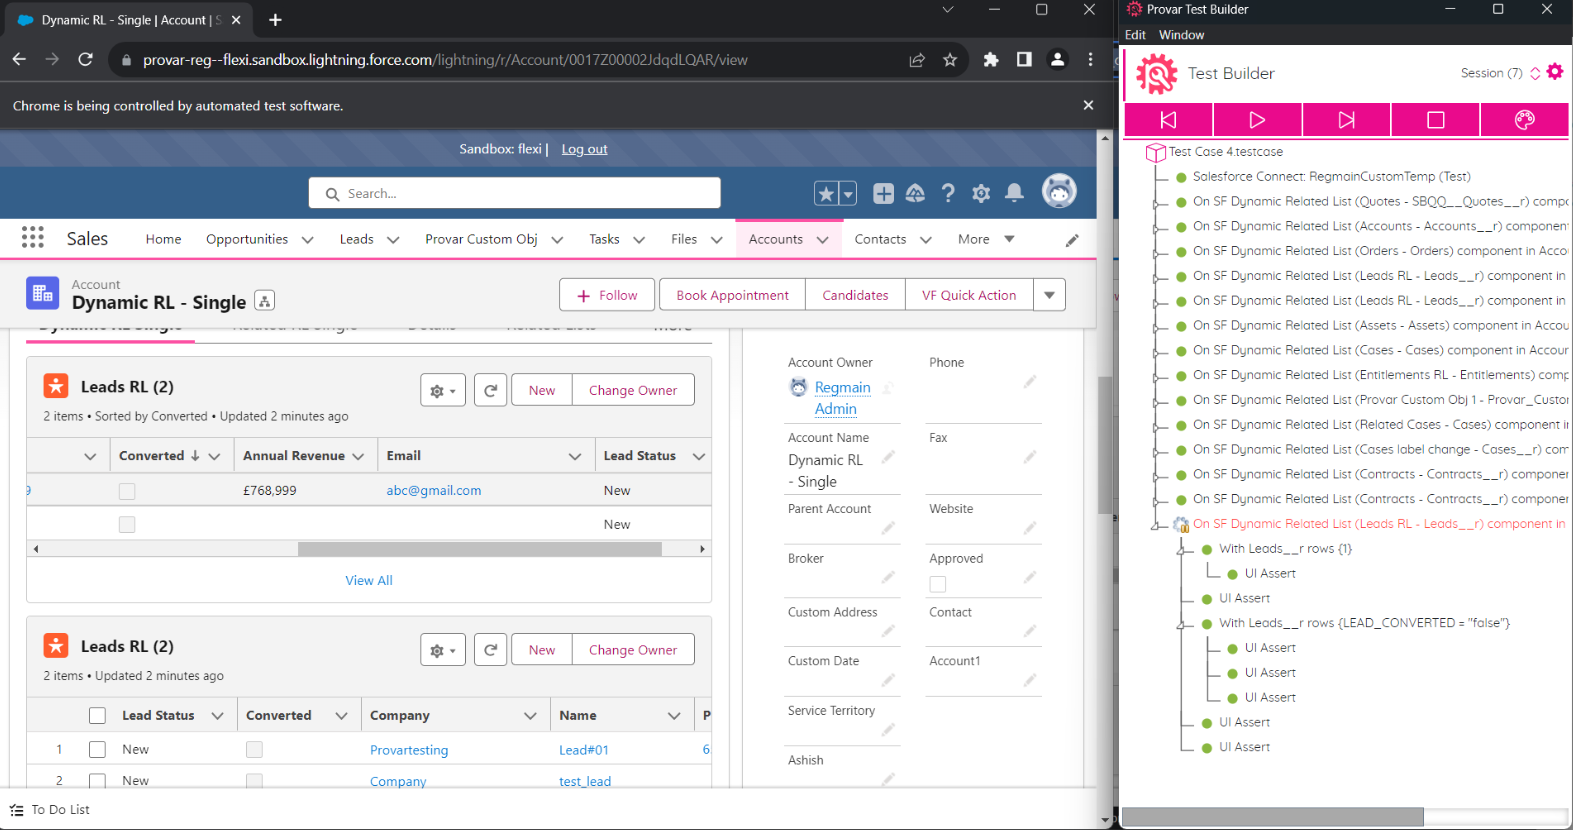The height and width of the screenshot is (830, 1573).
Task: Click the edit pencil for the Phone field
Action: [1030, 382]
